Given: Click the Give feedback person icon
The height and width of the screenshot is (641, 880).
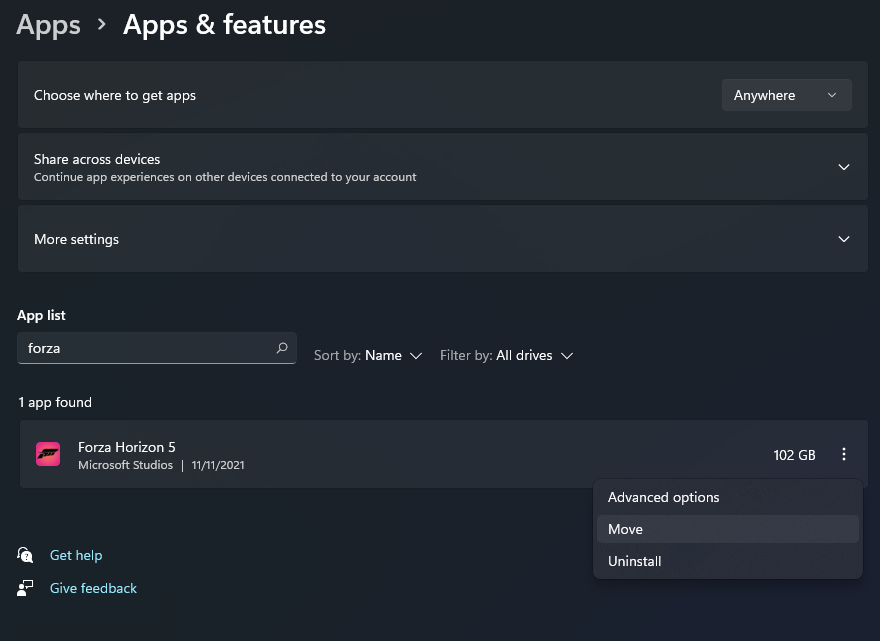Looking at the screenshot, I should (26, 588).
